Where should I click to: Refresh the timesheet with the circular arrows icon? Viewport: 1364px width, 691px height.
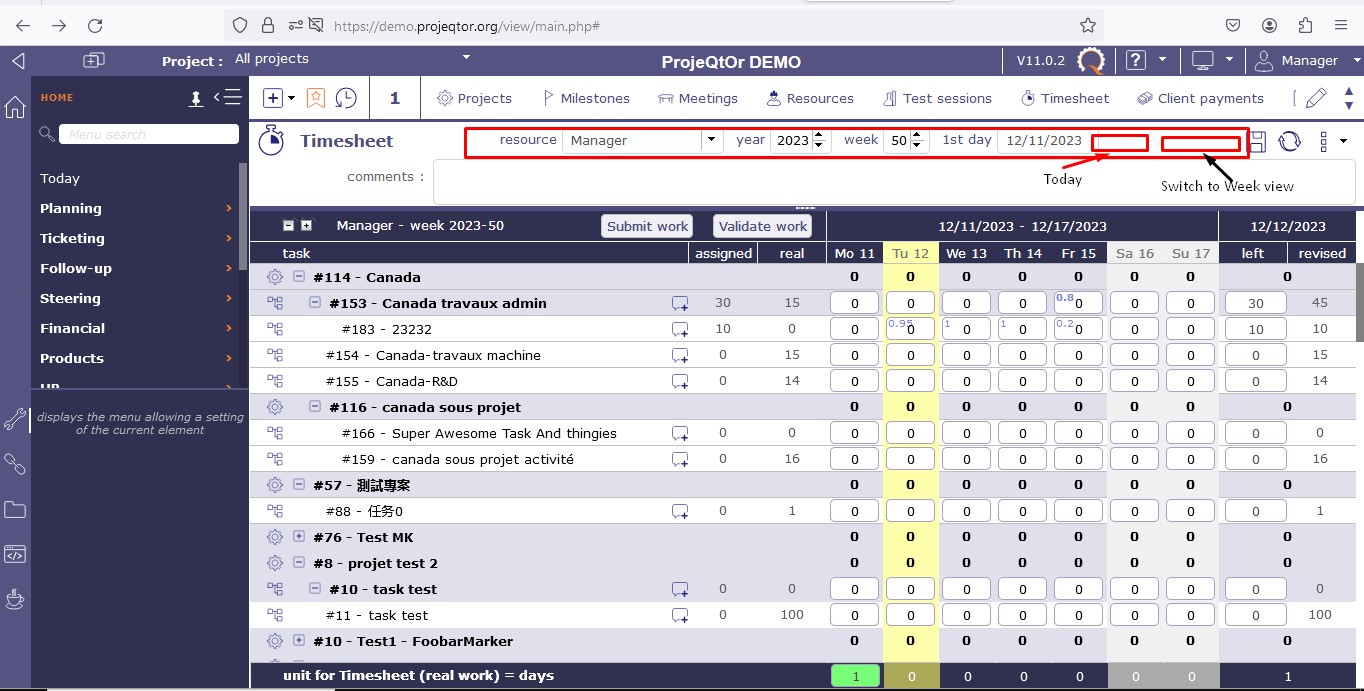1290,141
